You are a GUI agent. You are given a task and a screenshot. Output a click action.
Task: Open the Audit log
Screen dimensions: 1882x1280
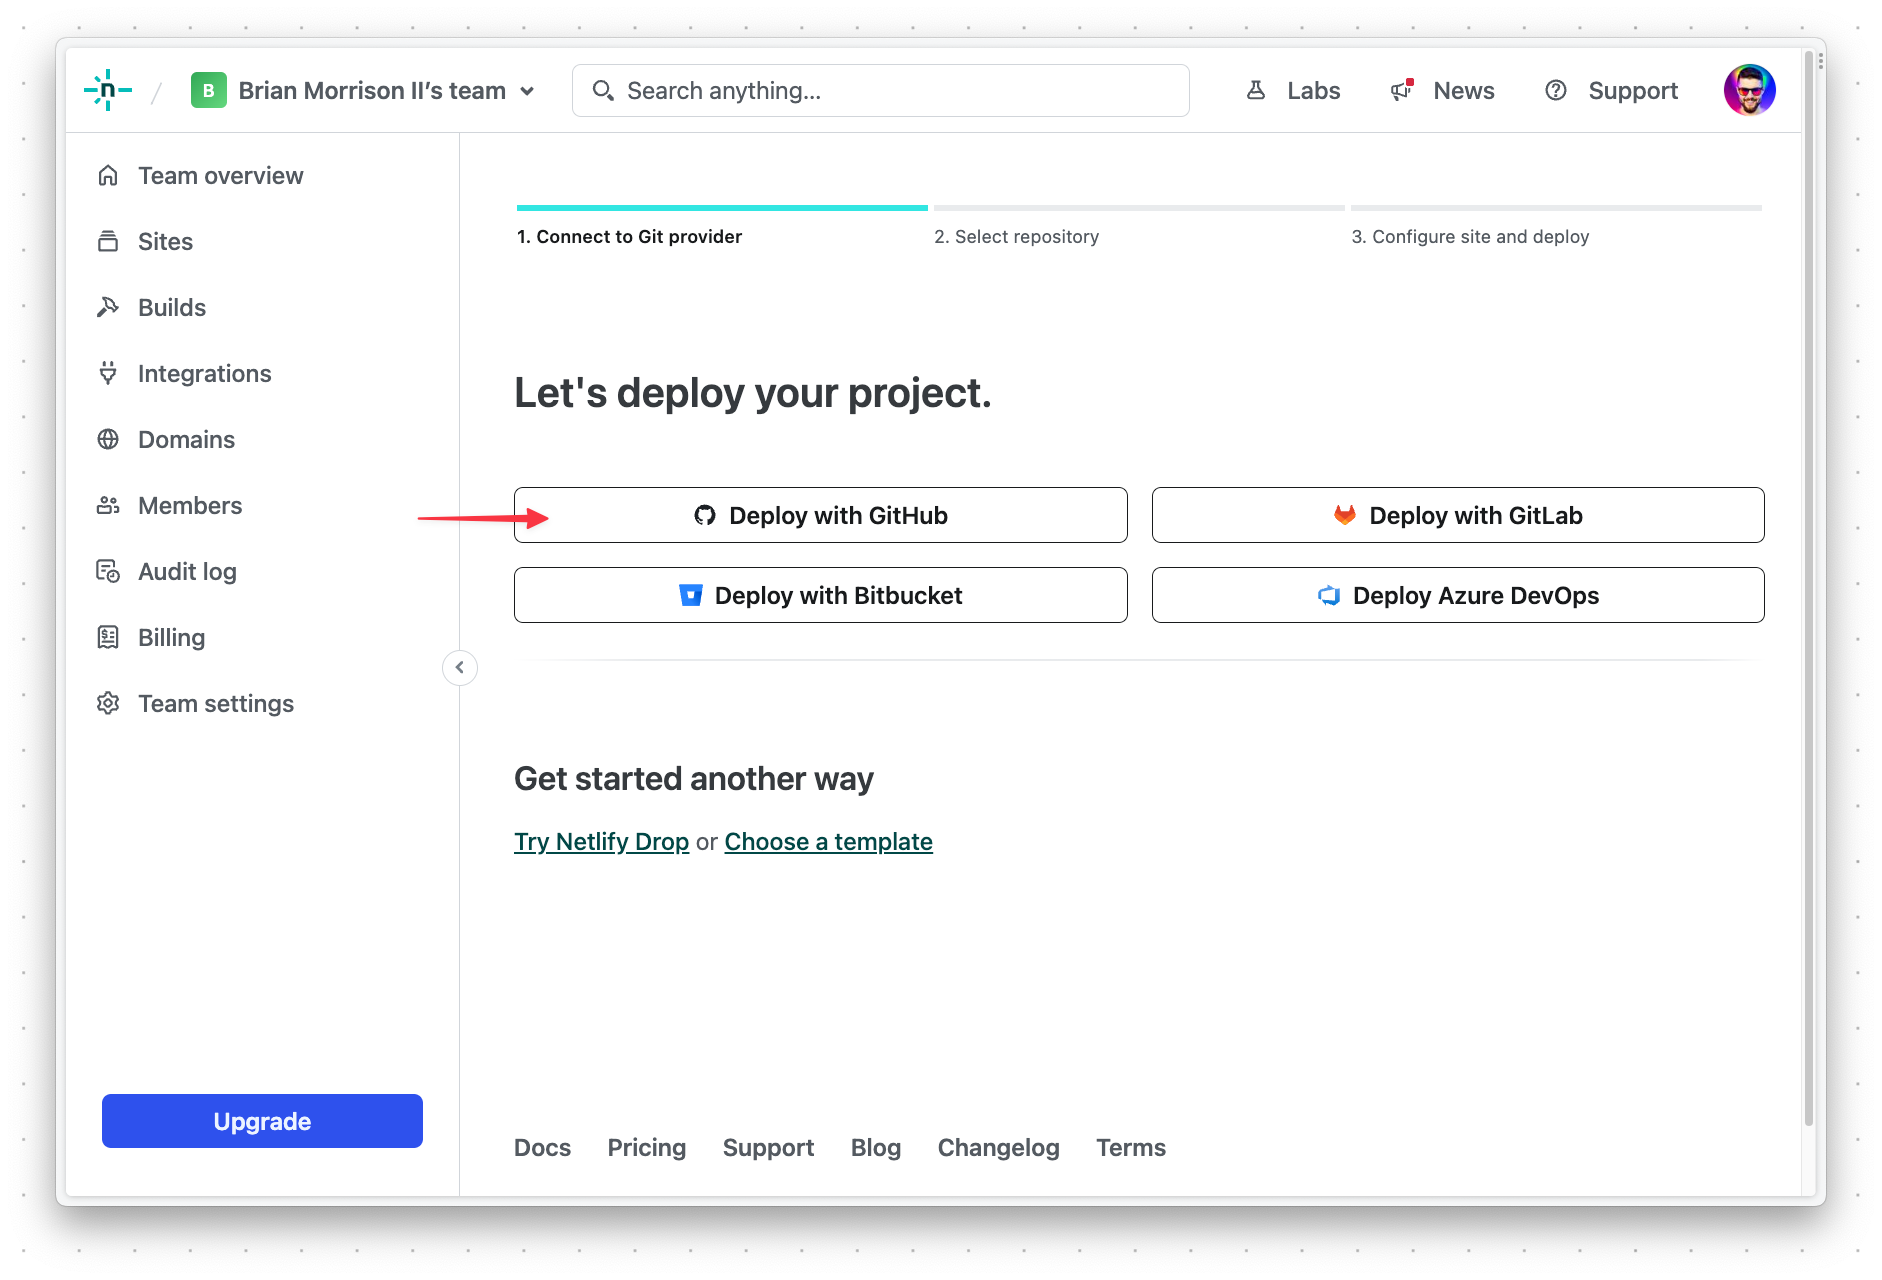pyautogui.click(x=186, y=571)
